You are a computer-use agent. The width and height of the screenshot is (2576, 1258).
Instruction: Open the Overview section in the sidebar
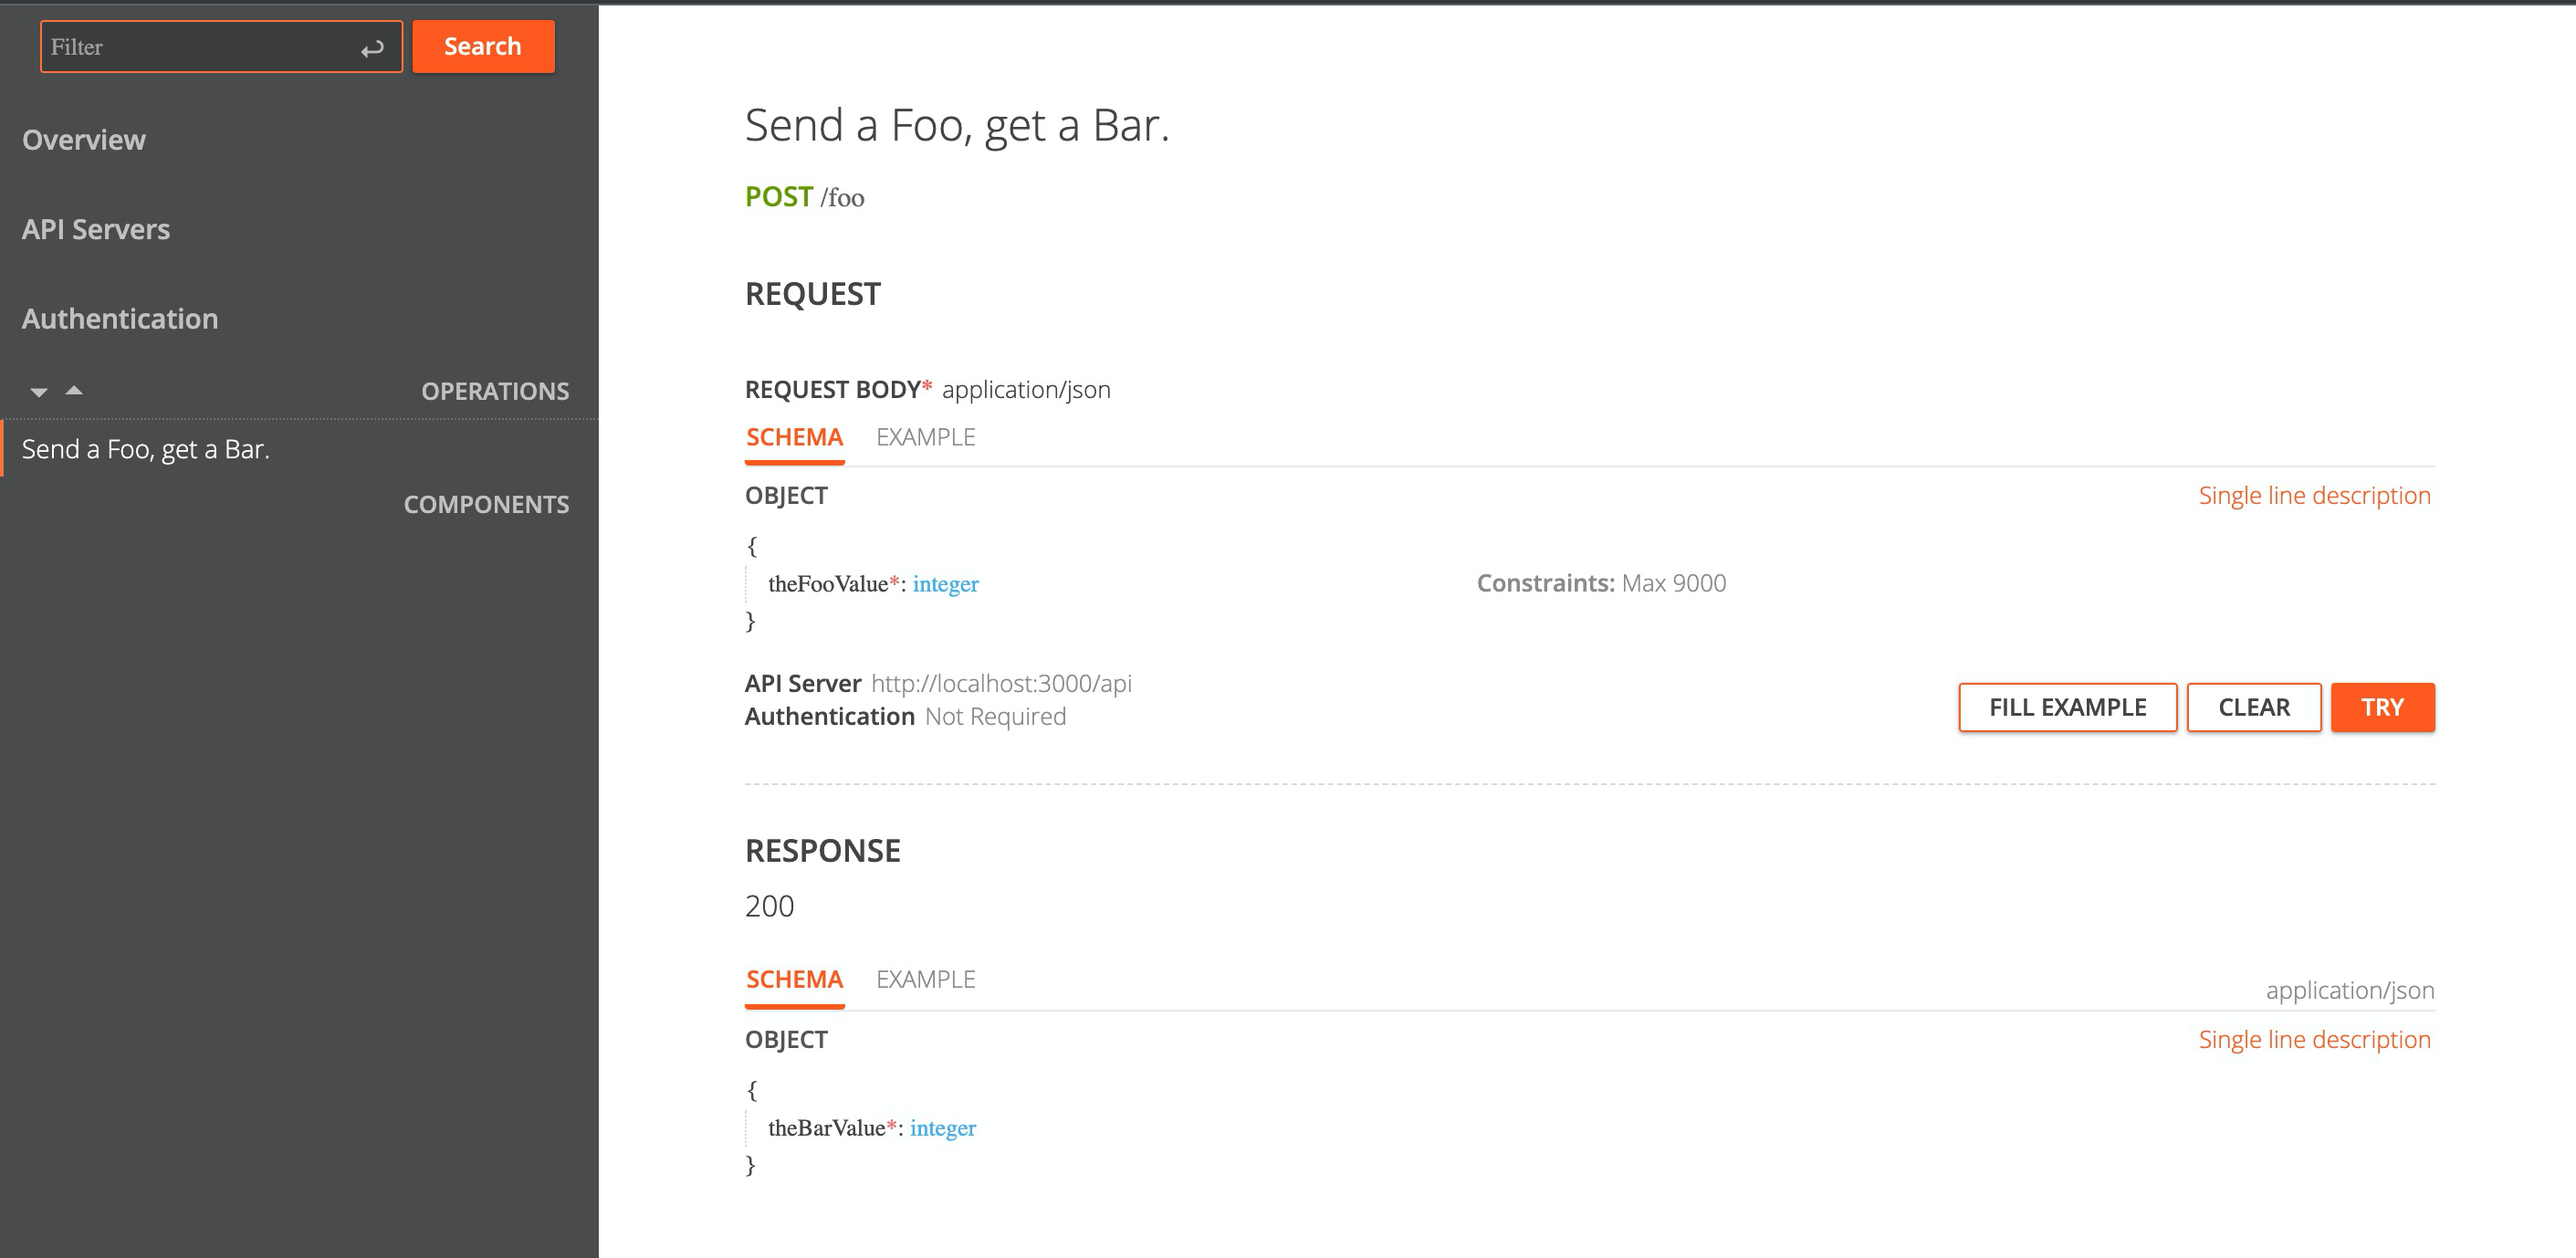(84, 140)
